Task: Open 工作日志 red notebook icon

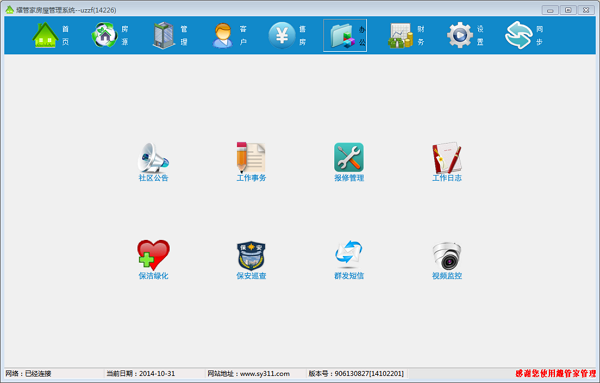Action: pyautogui.click(x=447, y=157)
